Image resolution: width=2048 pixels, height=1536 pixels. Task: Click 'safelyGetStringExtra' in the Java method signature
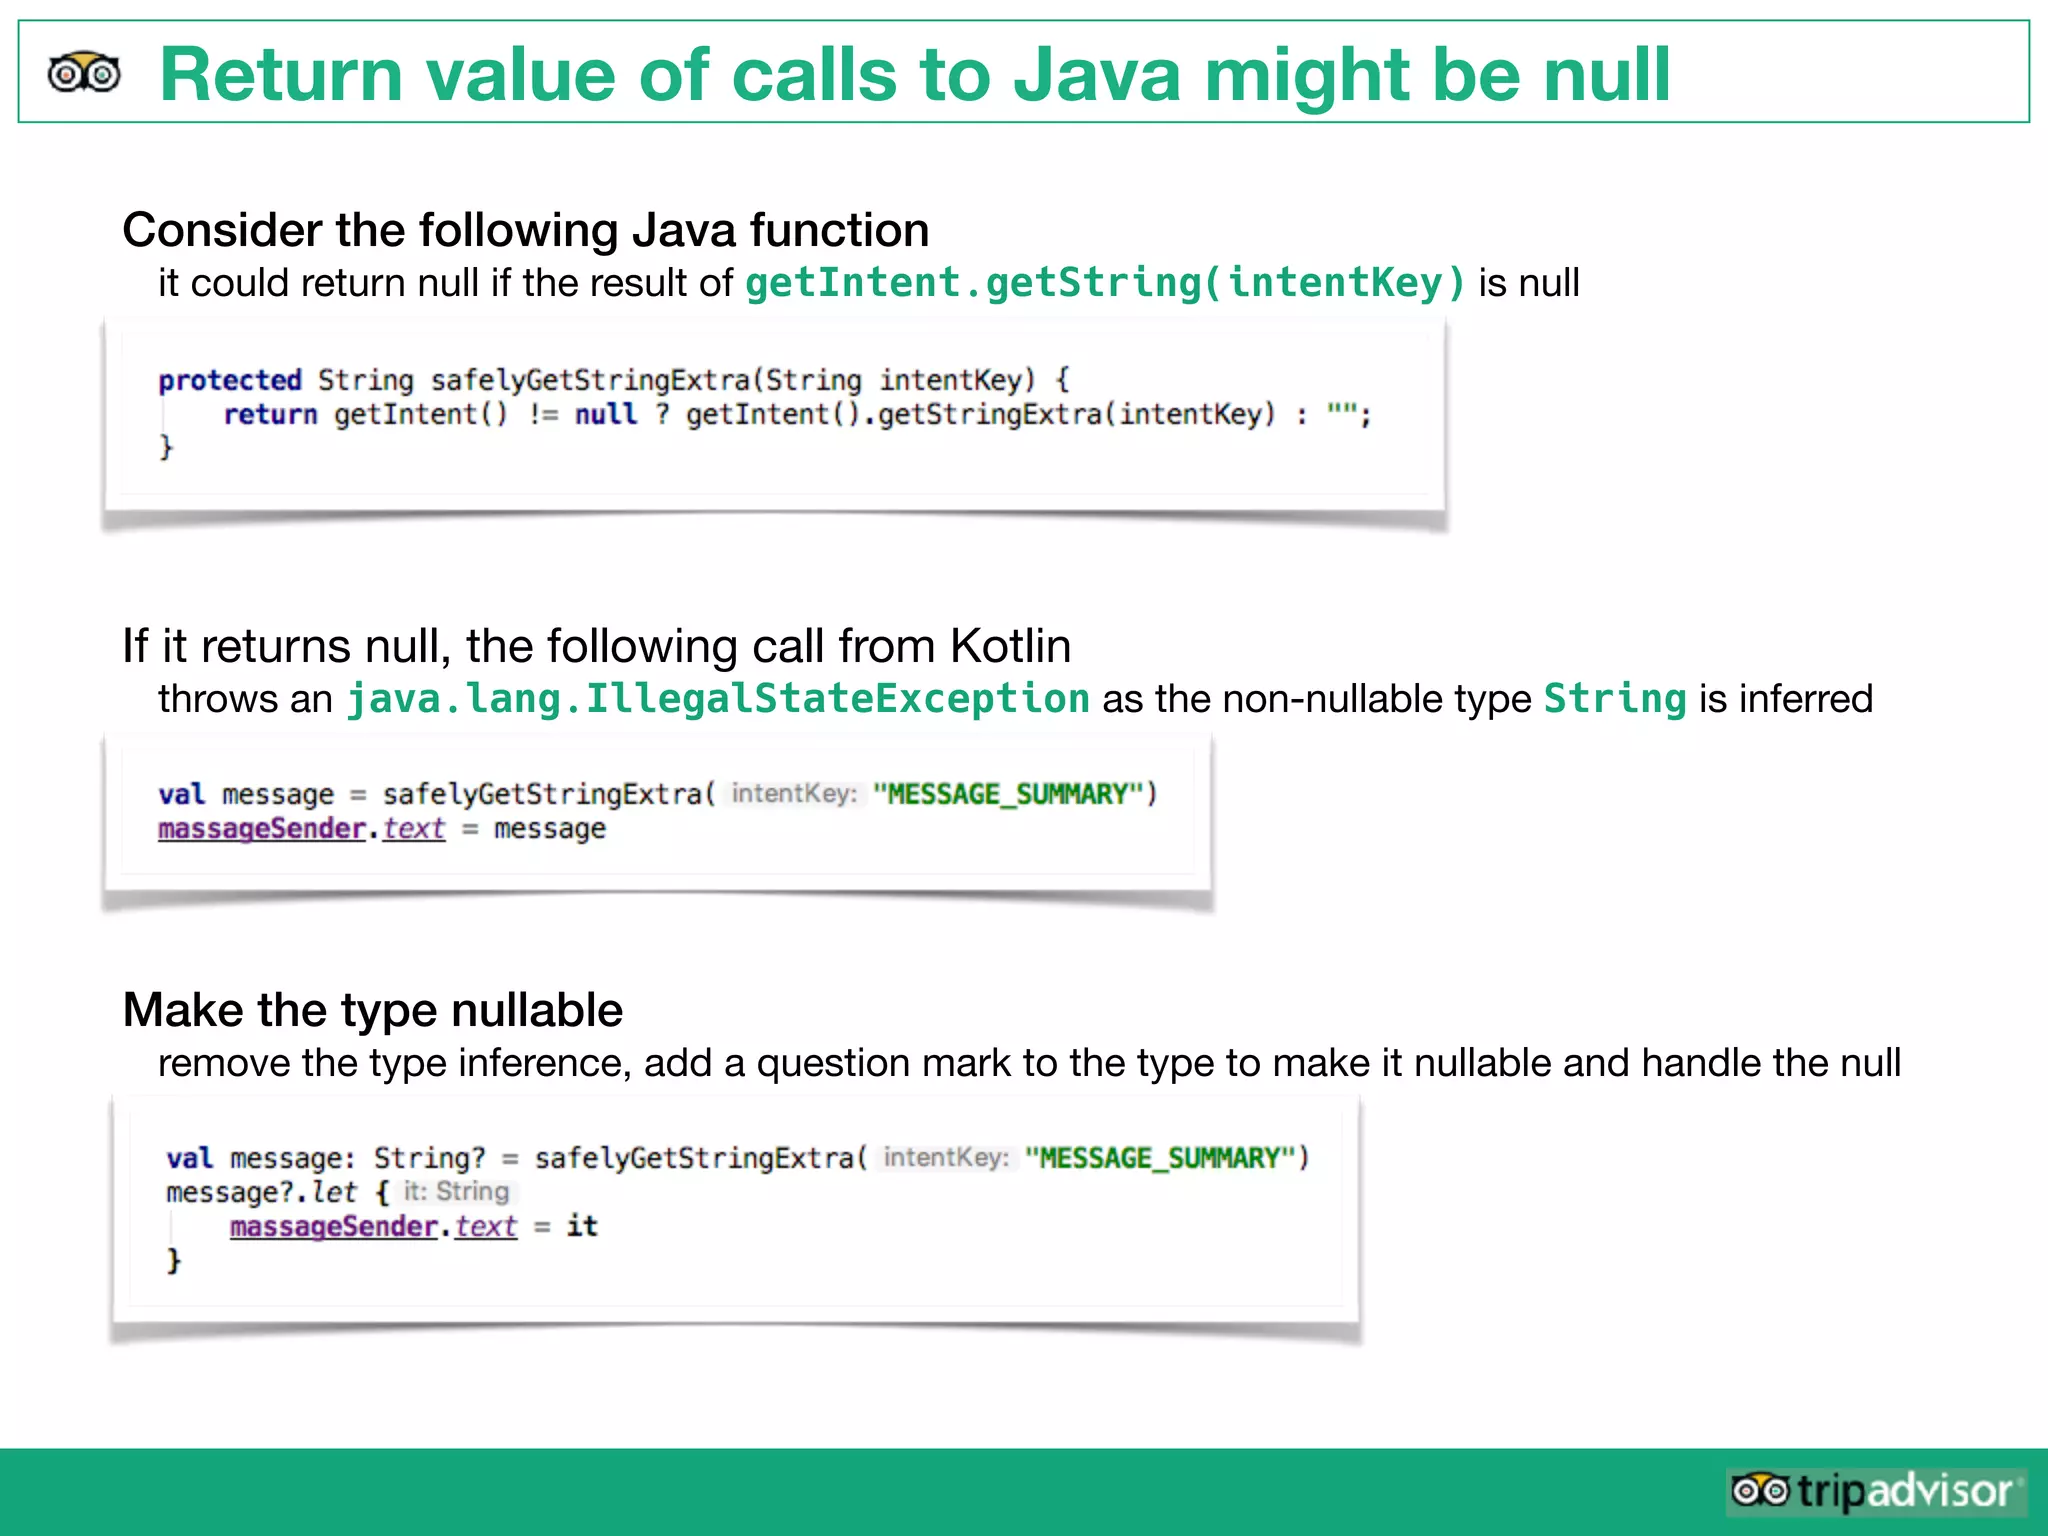click(590, 380)
